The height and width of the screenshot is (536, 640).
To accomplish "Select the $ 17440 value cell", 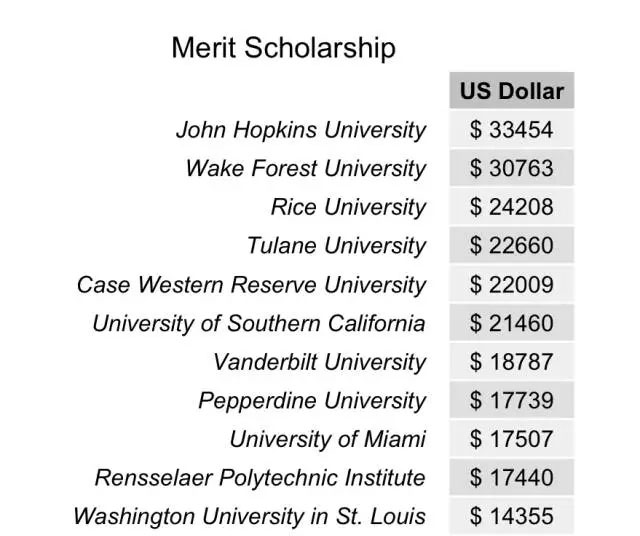I will point(512,477).
